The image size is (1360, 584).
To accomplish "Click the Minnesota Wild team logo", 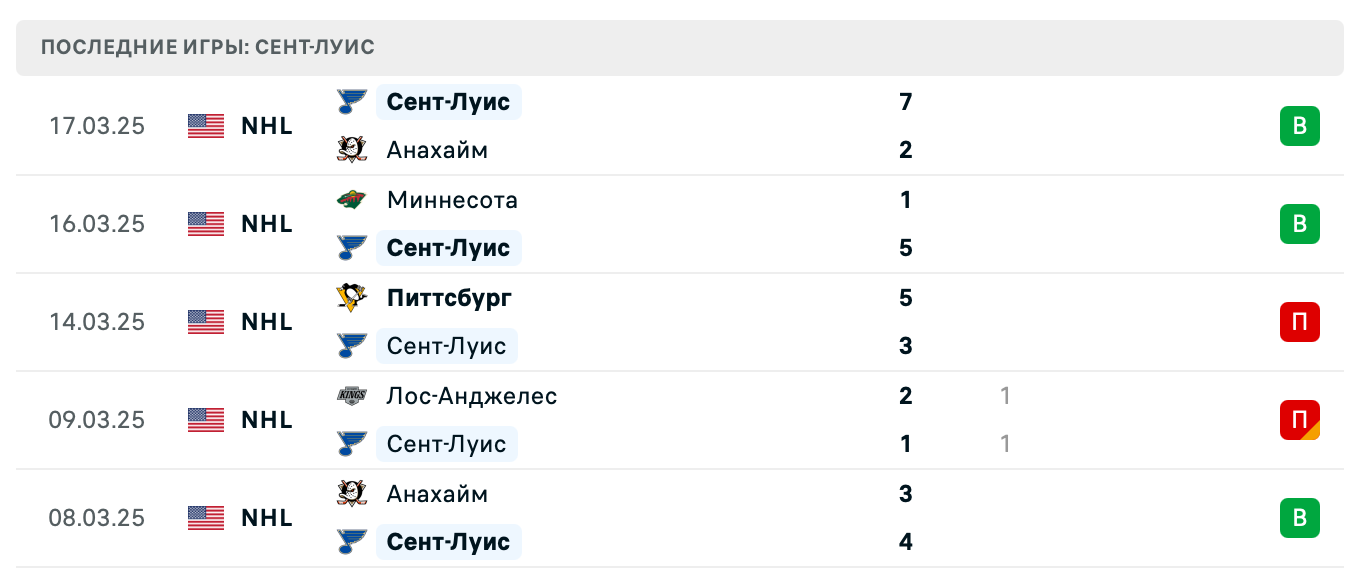I will (x=351, y=200).
